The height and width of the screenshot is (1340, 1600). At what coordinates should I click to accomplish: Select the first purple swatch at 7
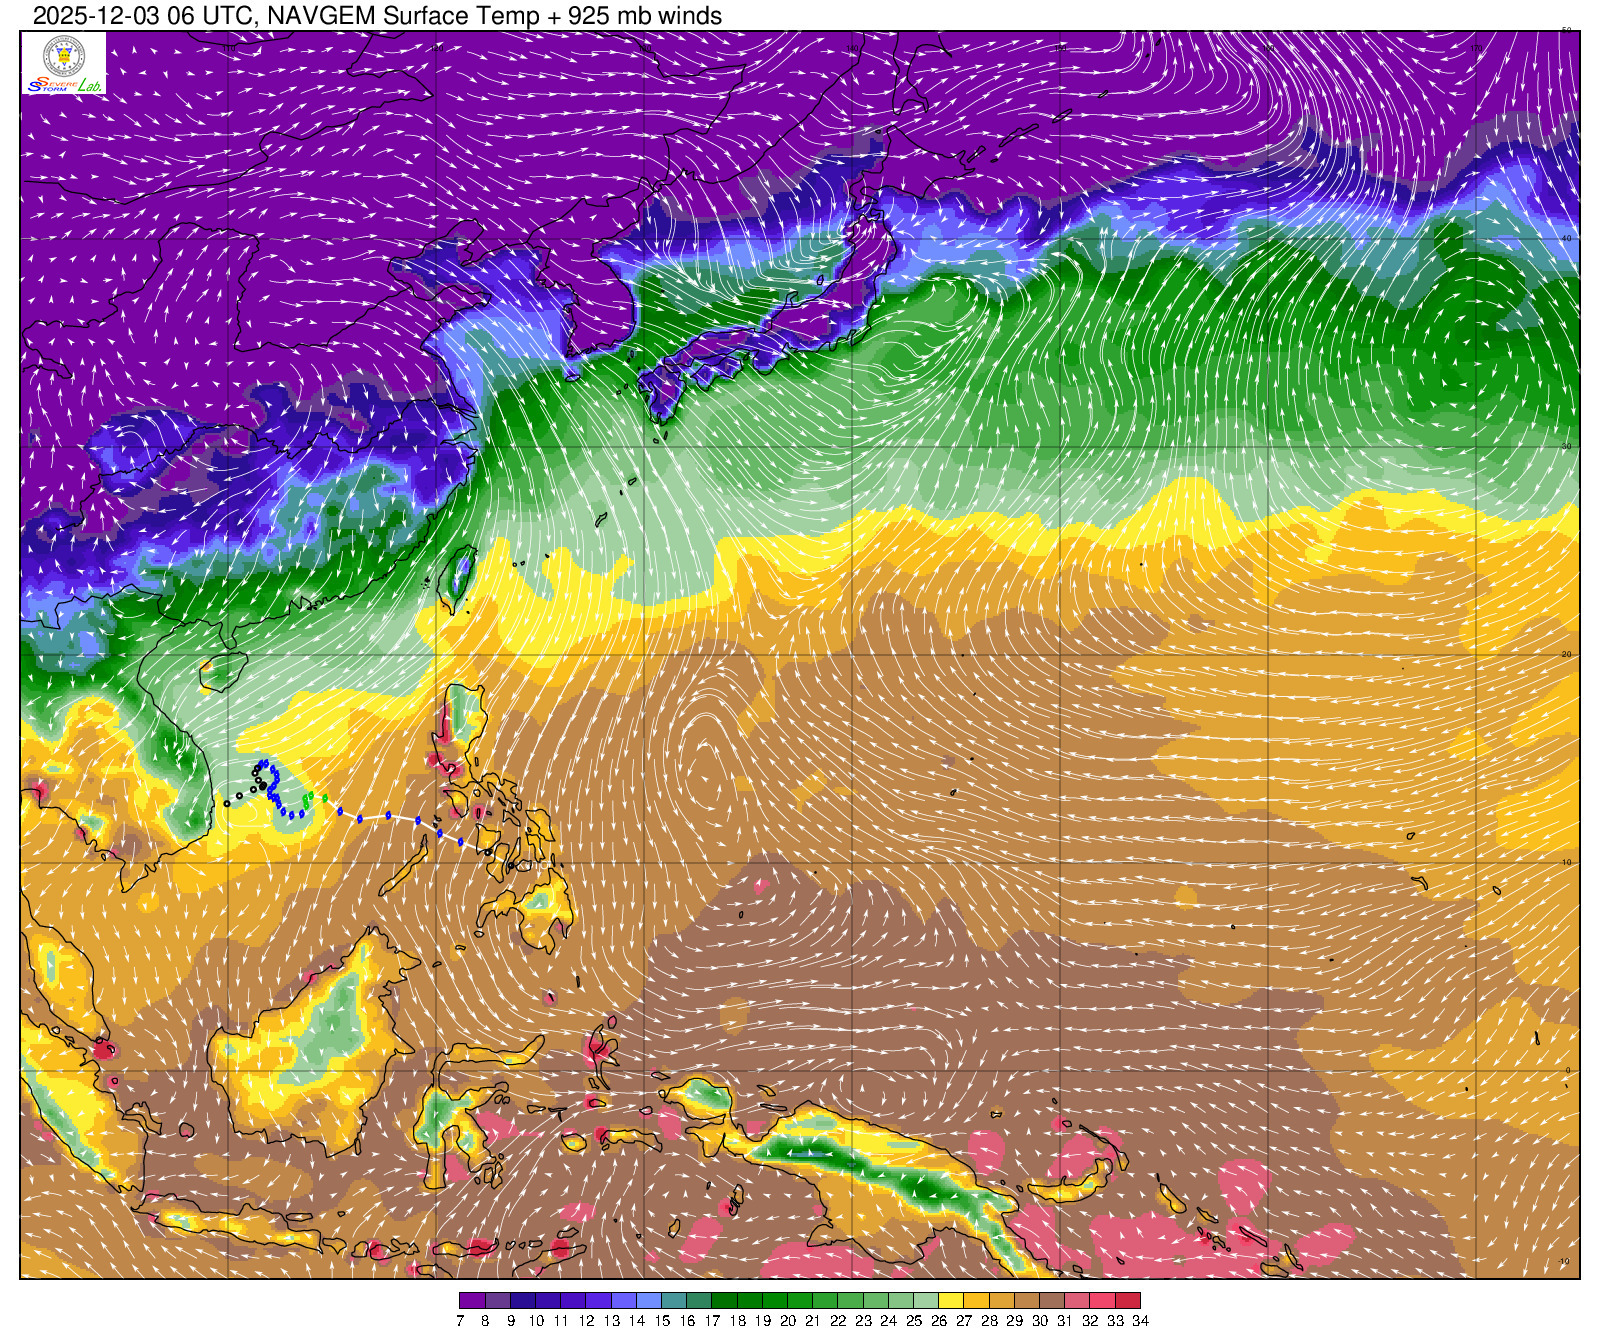tap(472, 1301)
